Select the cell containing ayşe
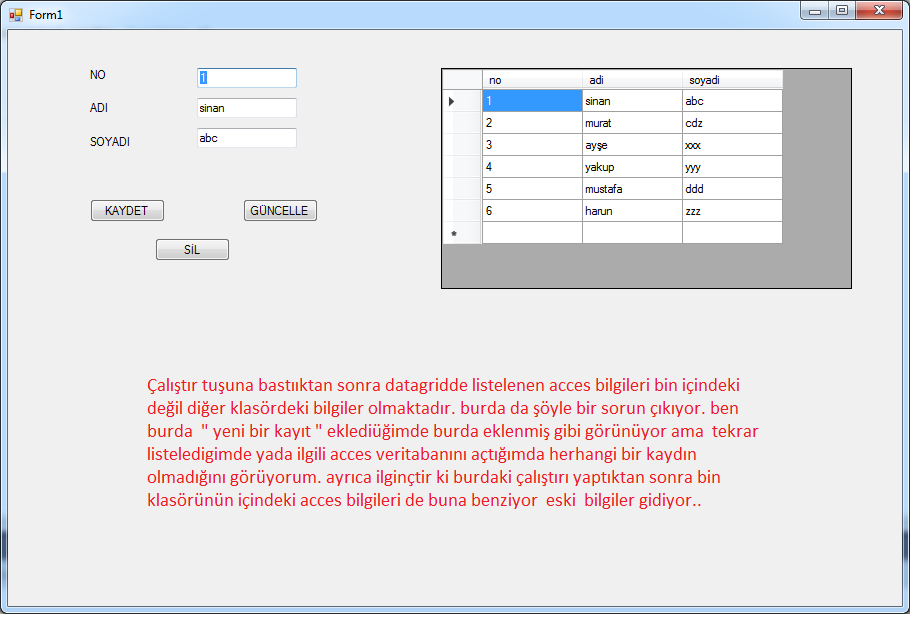 [631, 145]
